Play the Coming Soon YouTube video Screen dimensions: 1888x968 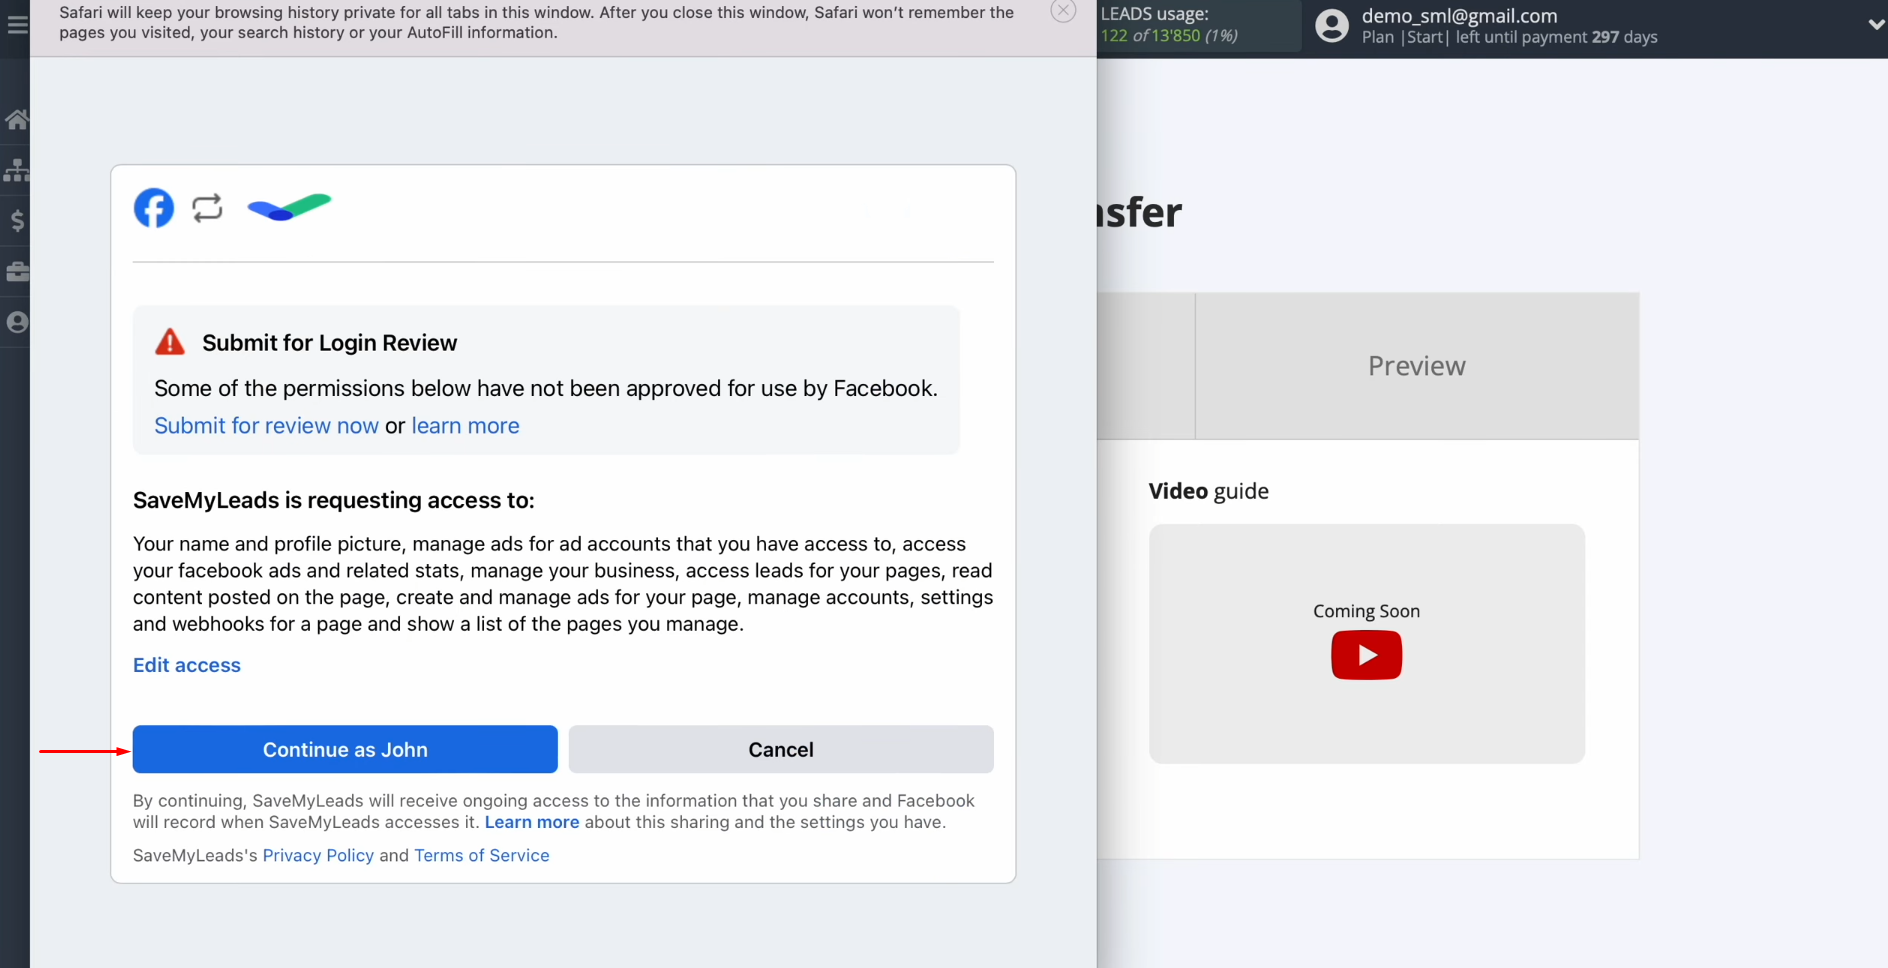(x=1366, y=655)
